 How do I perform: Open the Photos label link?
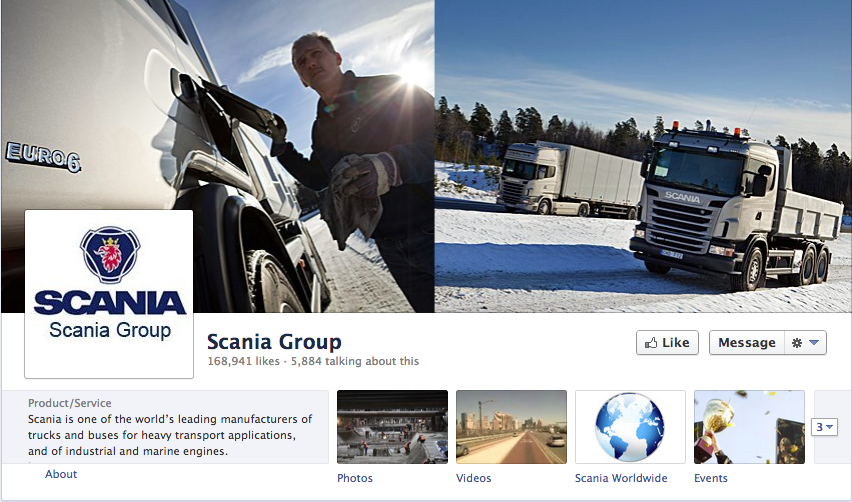click(355, 478)
